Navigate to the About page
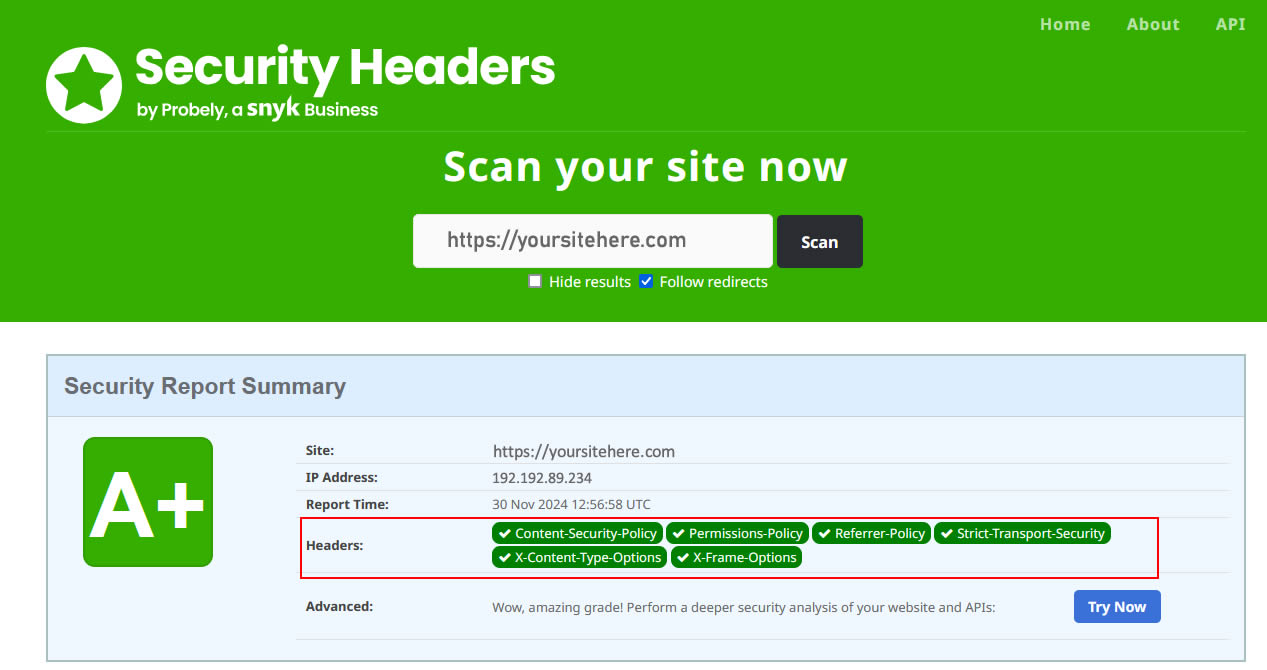 coord(1153,24)
